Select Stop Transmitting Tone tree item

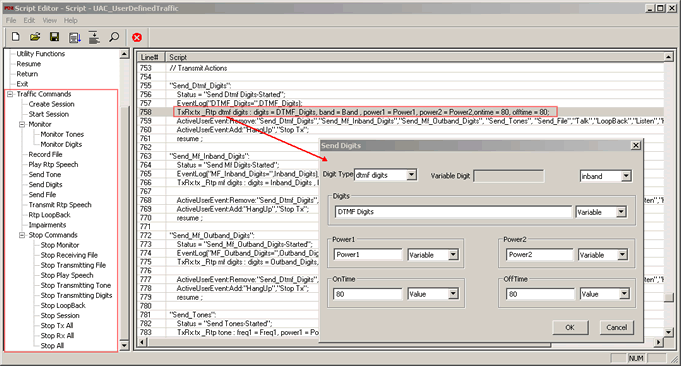(76, 285)
